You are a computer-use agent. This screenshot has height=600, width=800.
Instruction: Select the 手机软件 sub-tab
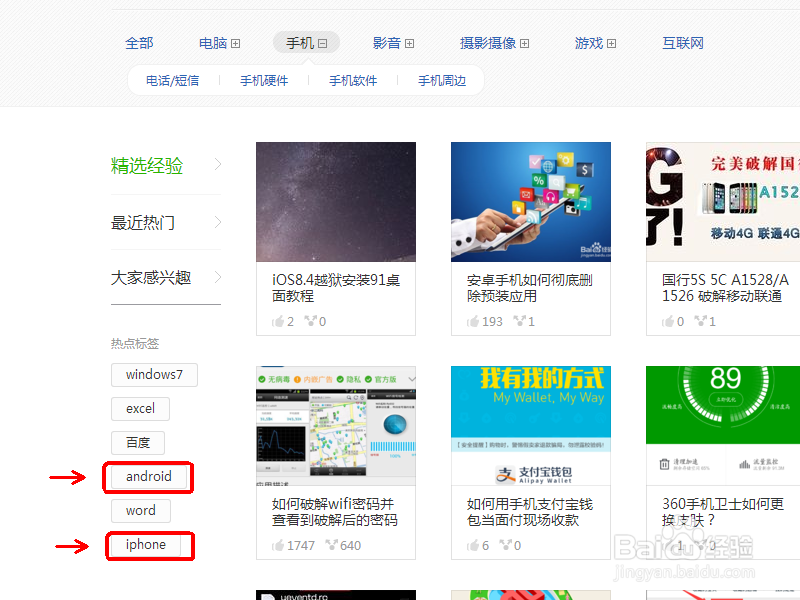click(355, 80)
